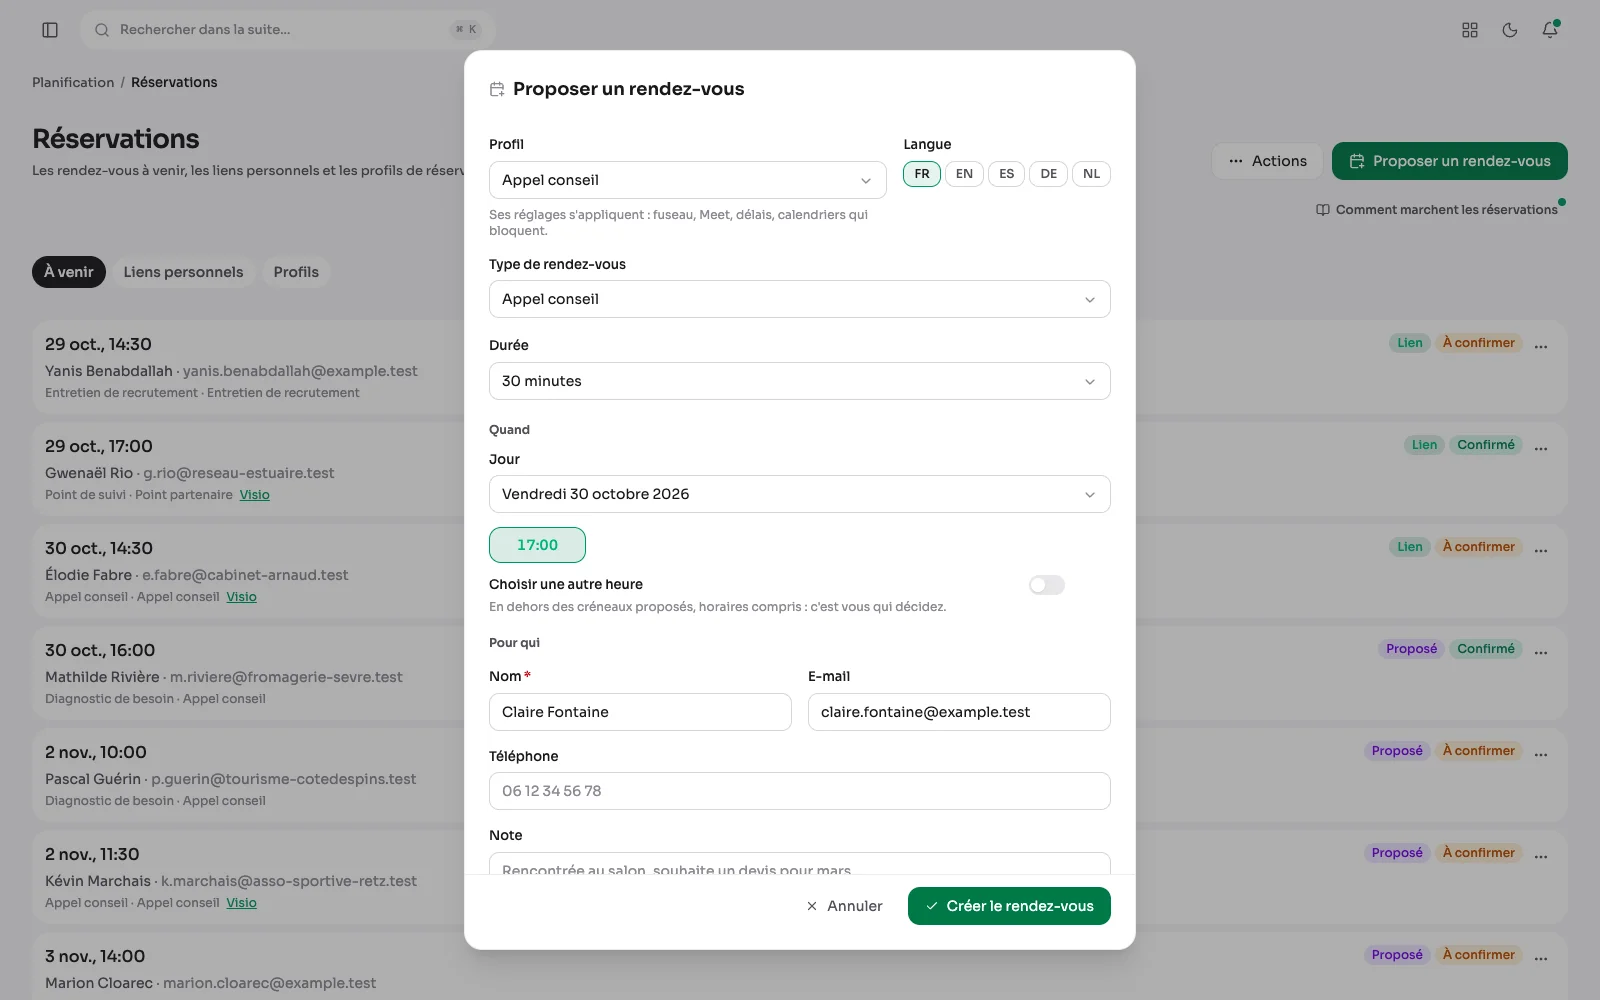
Task: Open row menu for Yanis Benabdallah
Action: click(x=1541, y=347)
